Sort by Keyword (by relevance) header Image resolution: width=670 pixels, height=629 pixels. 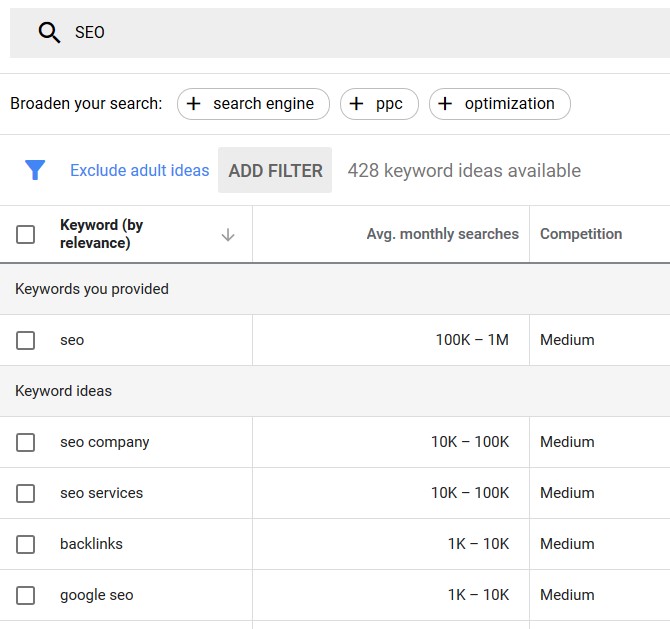pos(103,234)
